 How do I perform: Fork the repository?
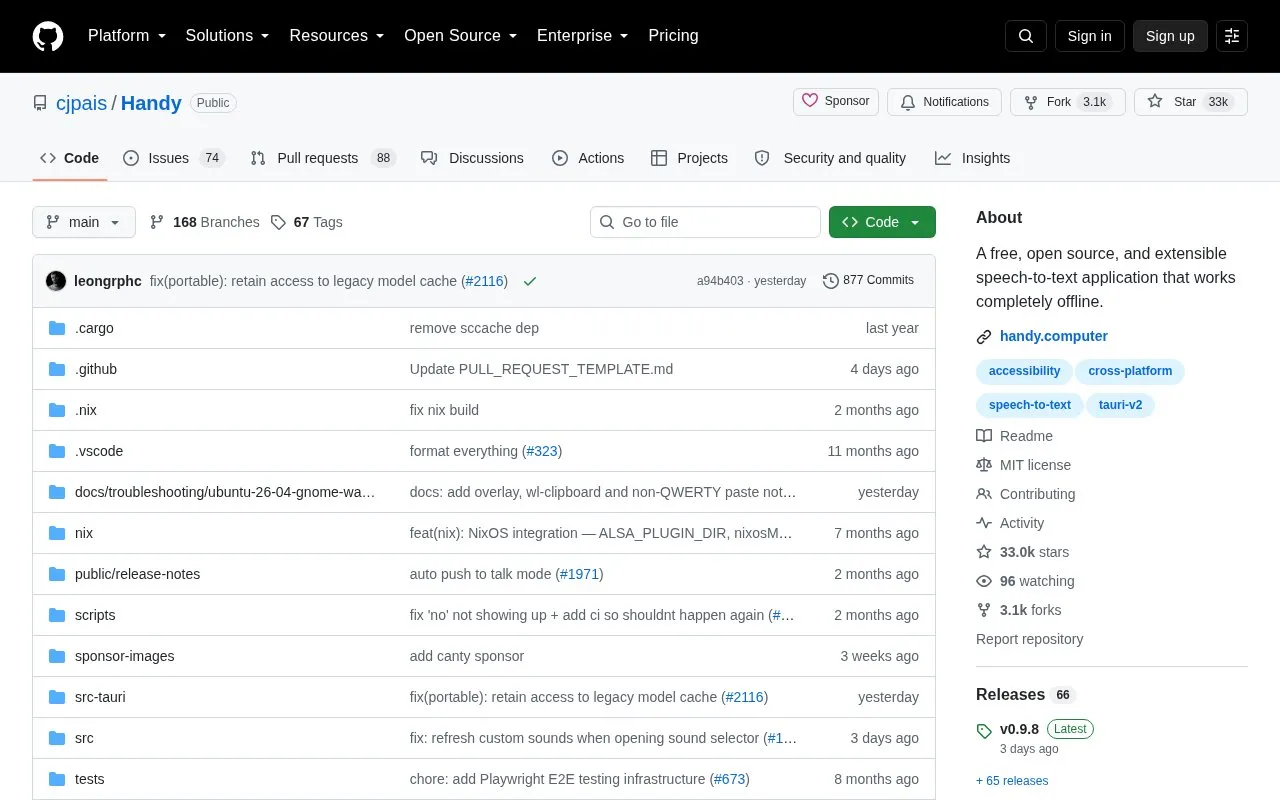1068,102
